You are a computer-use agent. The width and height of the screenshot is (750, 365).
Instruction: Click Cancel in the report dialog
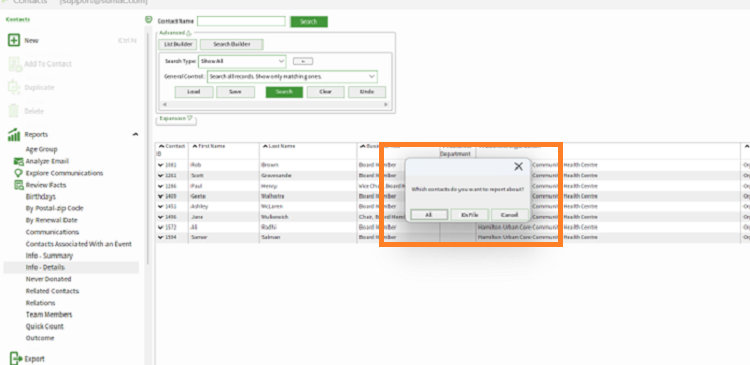click(510, 215)
